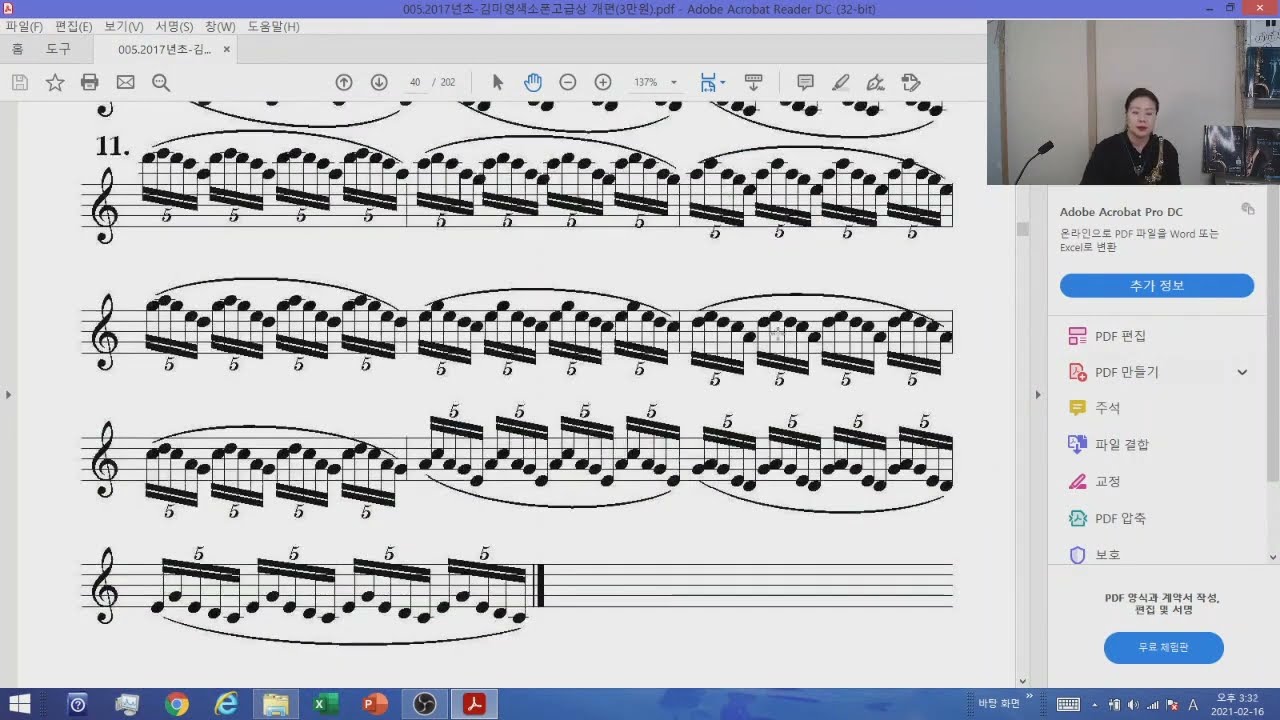Image resolution: width=1280 pixels, height=720 pixels.
Task: Switch to the 도구 tab
Action: [x=58, y=49]
